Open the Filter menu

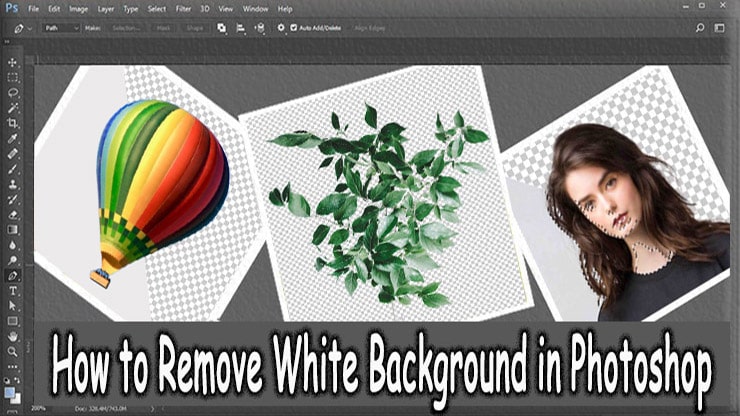click(x=183, y=8)
